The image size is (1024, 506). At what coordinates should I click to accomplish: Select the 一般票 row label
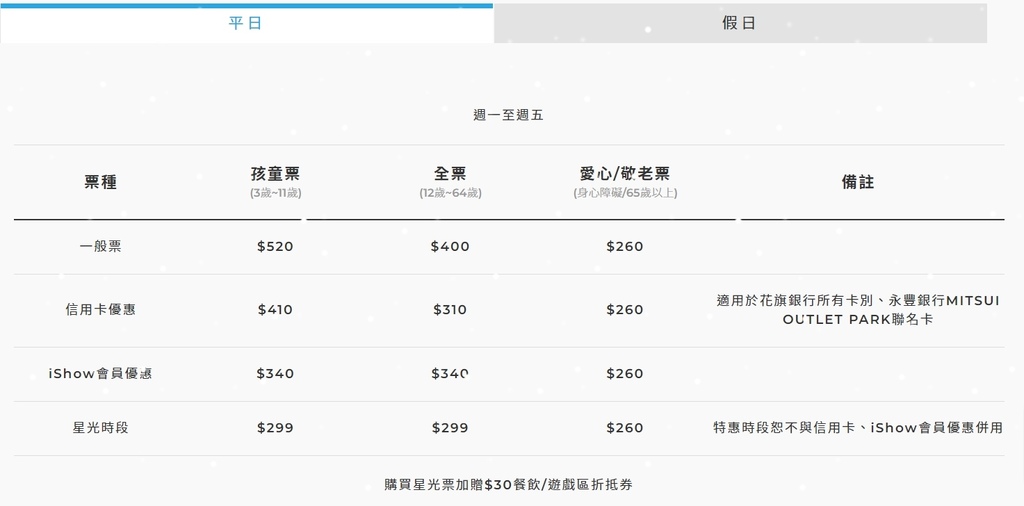pos(100,246)
